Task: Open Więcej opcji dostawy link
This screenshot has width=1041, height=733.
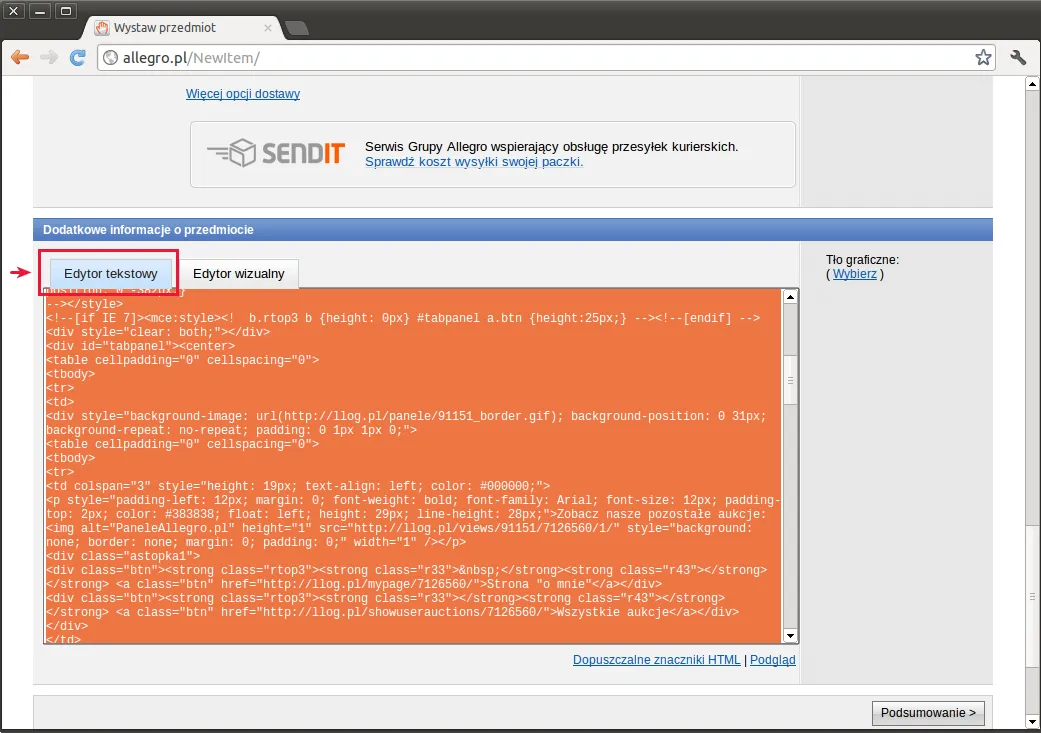Action: (243, 93)
